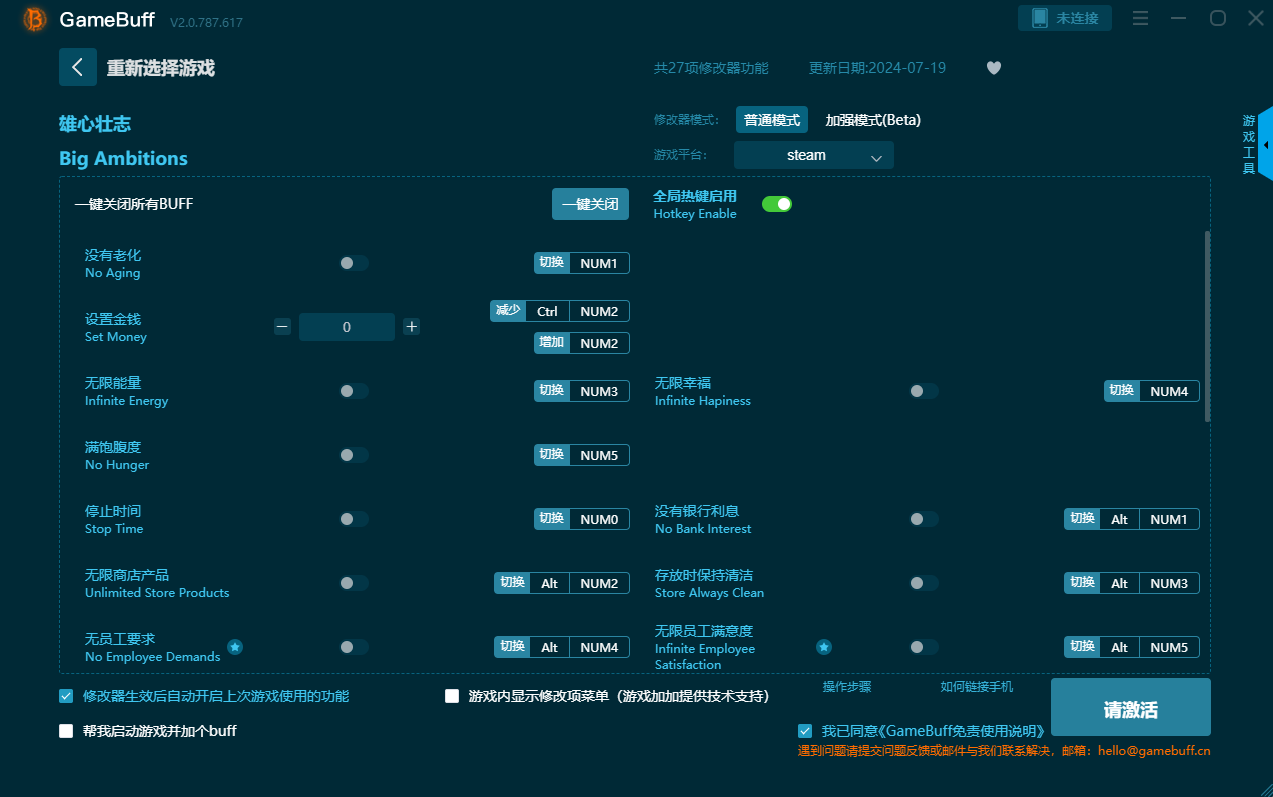The width and height of the screenshot is (1273, 797).
Task: Check the 游戏内显示修改项菜单 checkbox
Action: [452, 696]
